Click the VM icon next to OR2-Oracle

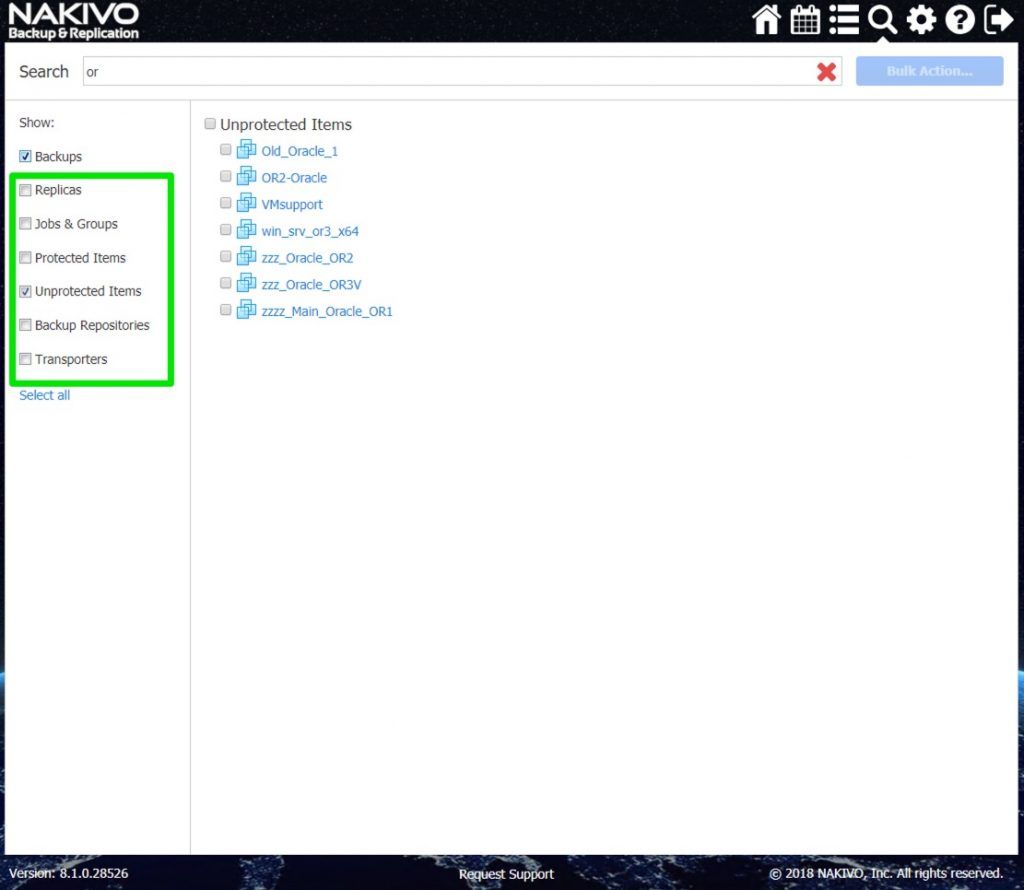(x=246, y=176)
